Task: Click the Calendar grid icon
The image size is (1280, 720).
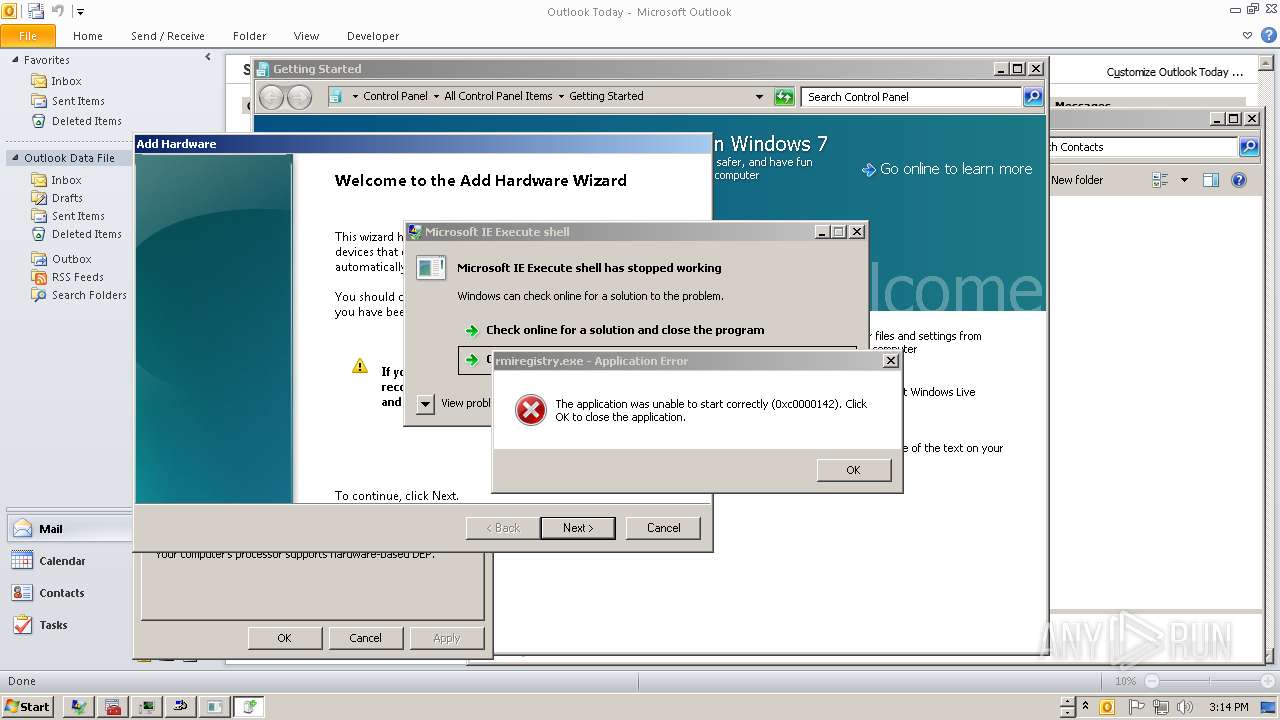Action: (x=22, y=561)
